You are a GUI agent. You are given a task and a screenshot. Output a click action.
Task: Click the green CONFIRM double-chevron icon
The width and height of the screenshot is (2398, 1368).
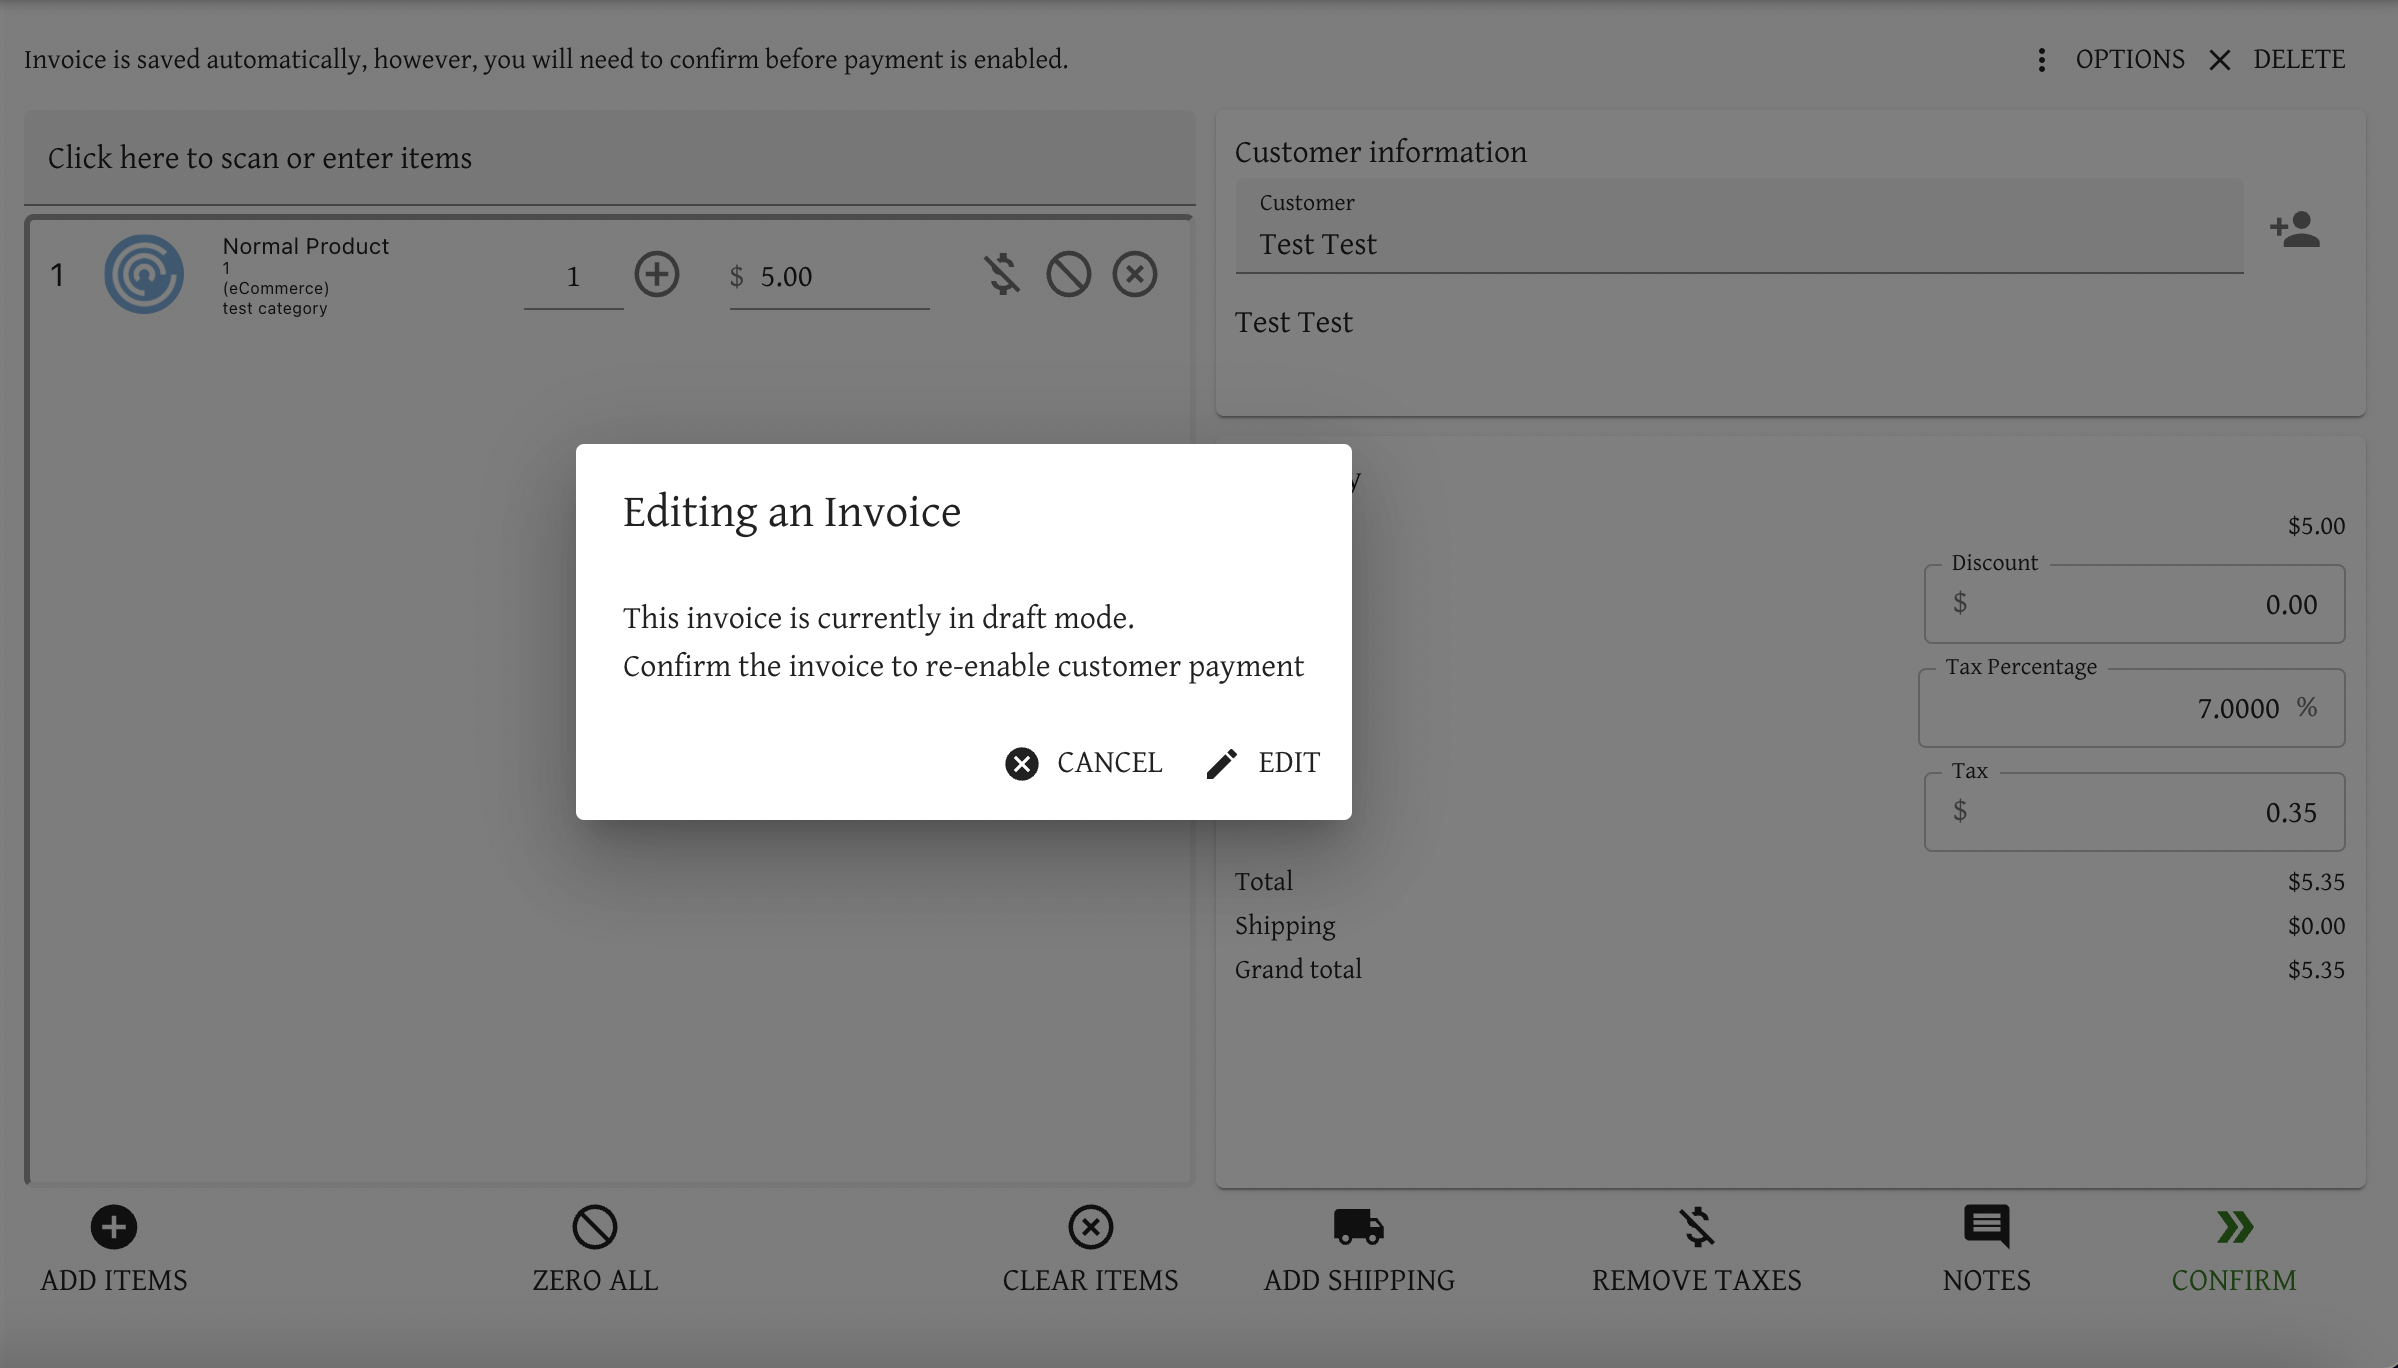[2234, 1227]
